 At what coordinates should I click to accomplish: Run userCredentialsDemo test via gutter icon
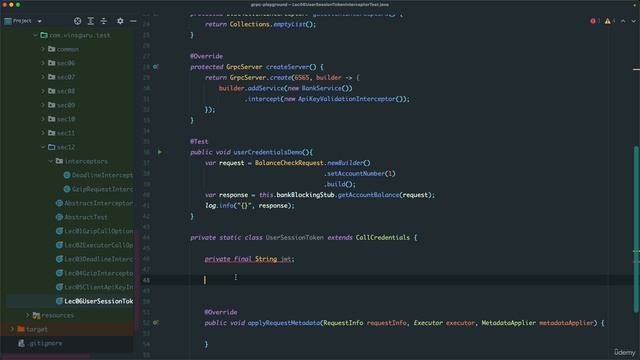tap(160, 152)
